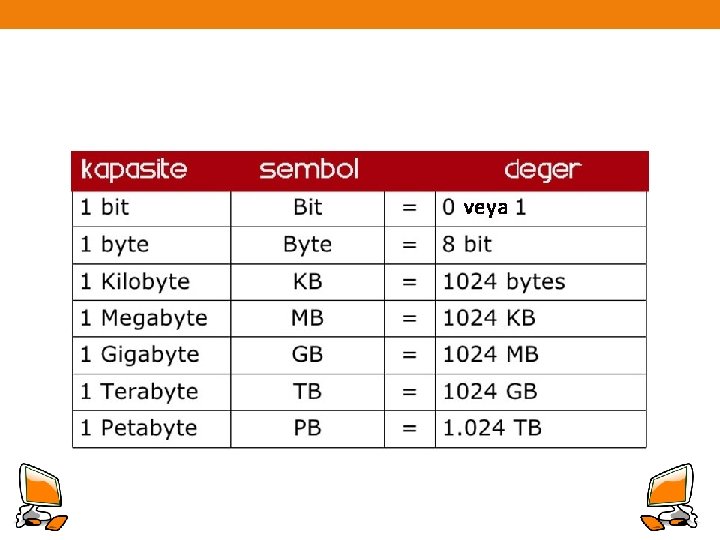
Task: Click the orange banner at the top
Action: point(360,14)
